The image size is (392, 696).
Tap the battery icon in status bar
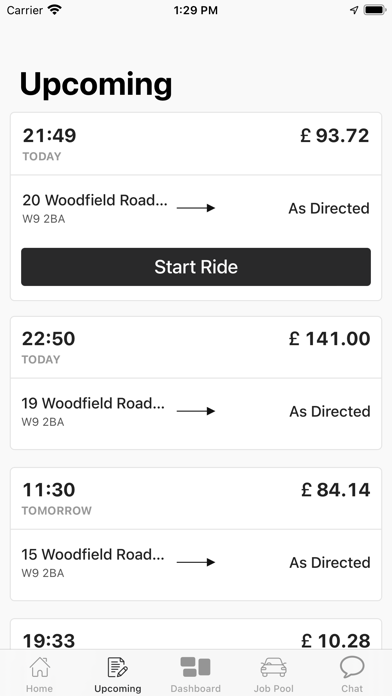pos(375,10)
